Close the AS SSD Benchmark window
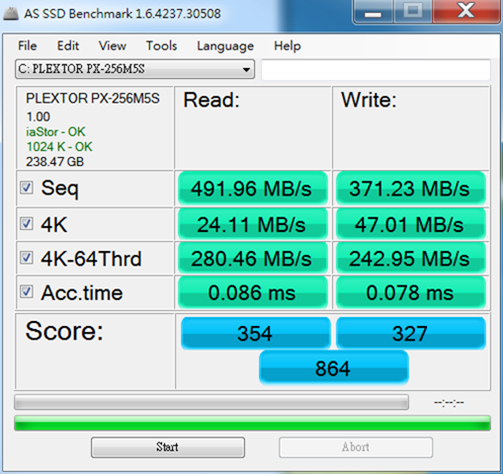 pyautogui.click(x=466, y=11)
